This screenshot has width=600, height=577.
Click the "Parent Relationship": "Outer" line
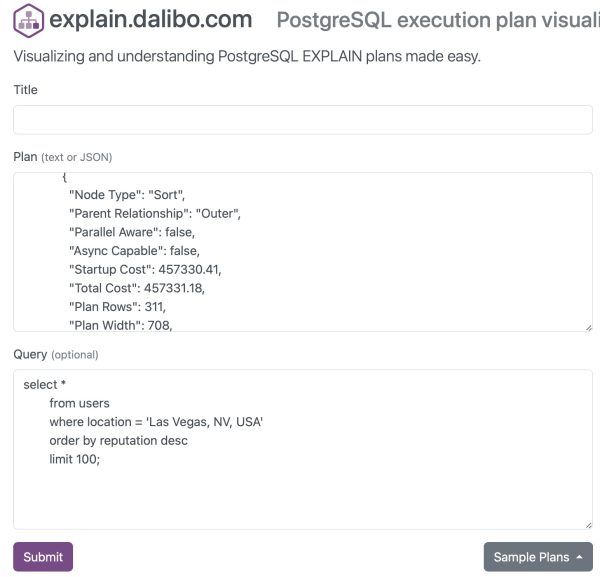155,214
